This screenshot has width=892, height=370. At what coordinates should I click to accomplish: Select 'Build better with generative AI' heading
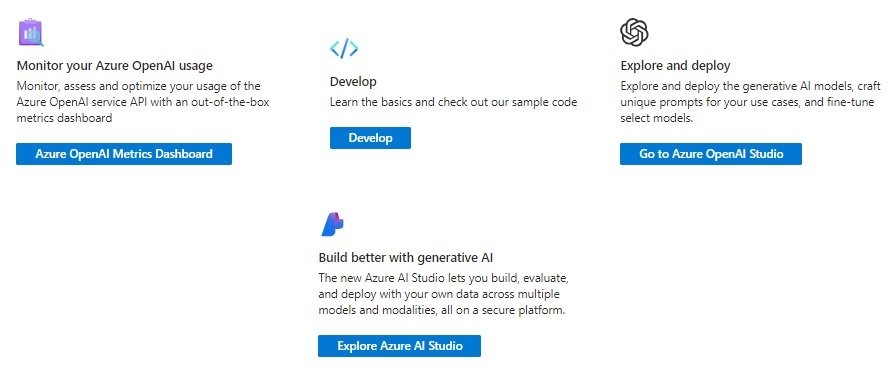tap(406, 257)
